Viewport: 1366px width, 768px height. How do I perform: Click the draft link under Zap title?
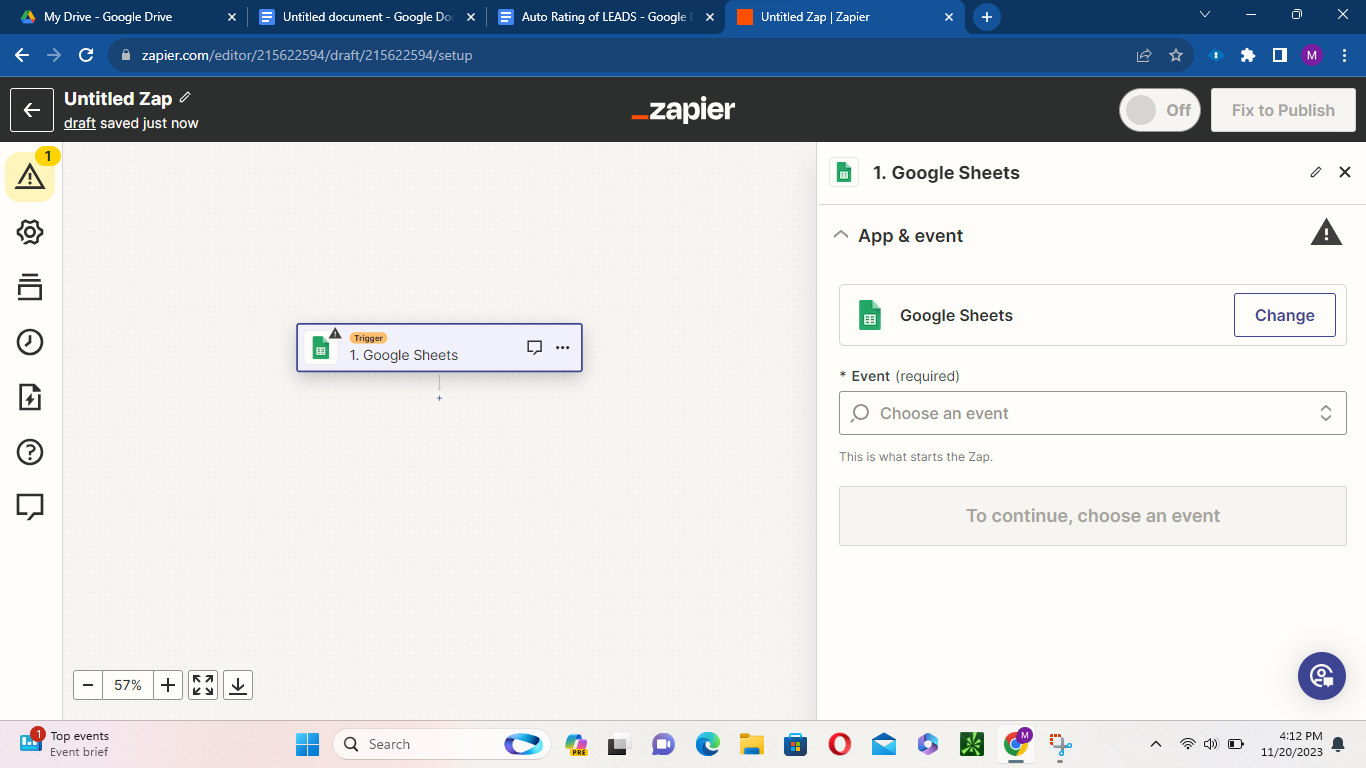[80, 123]
